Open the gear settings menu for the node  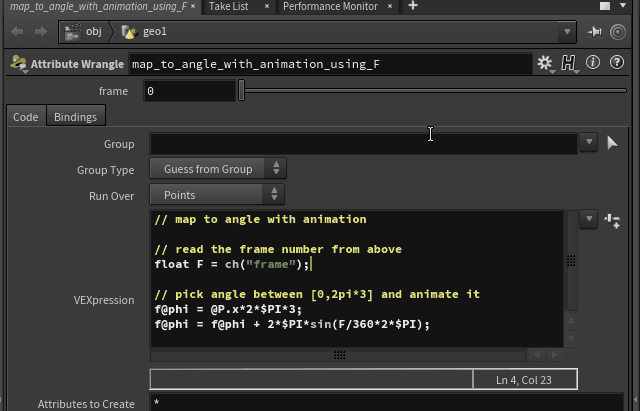pyautogui.click(x=545, y=63)
